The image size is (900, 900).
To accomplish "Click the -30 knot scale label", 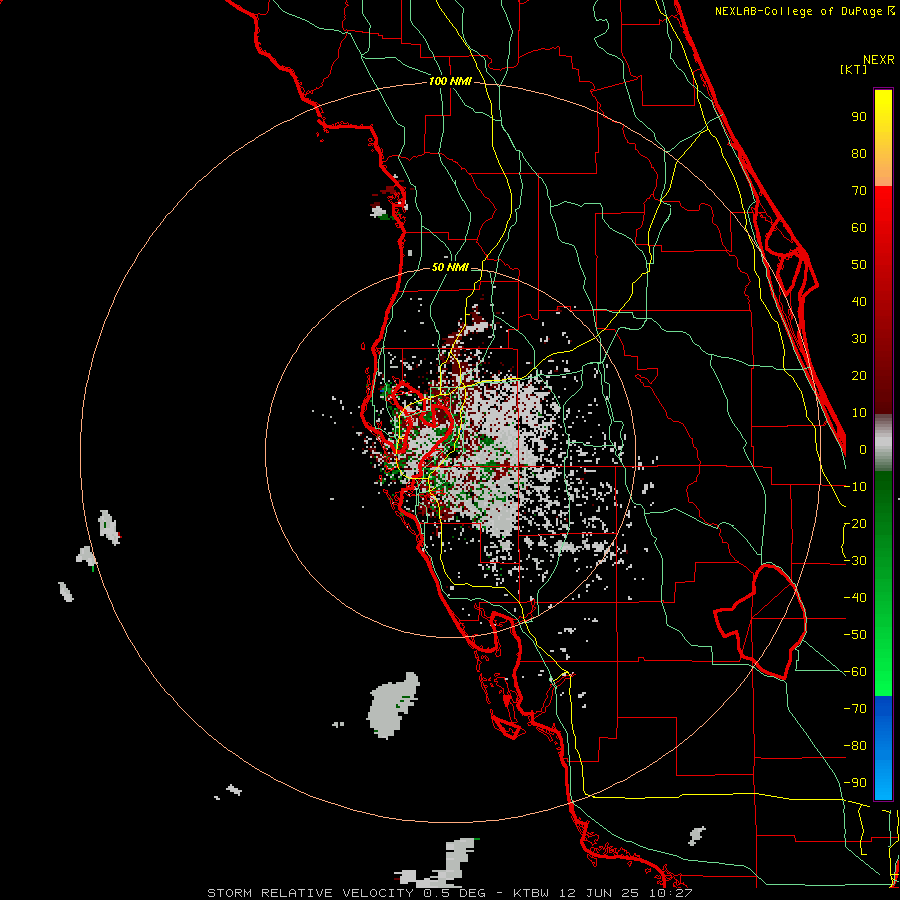I will tap(855, 561).
